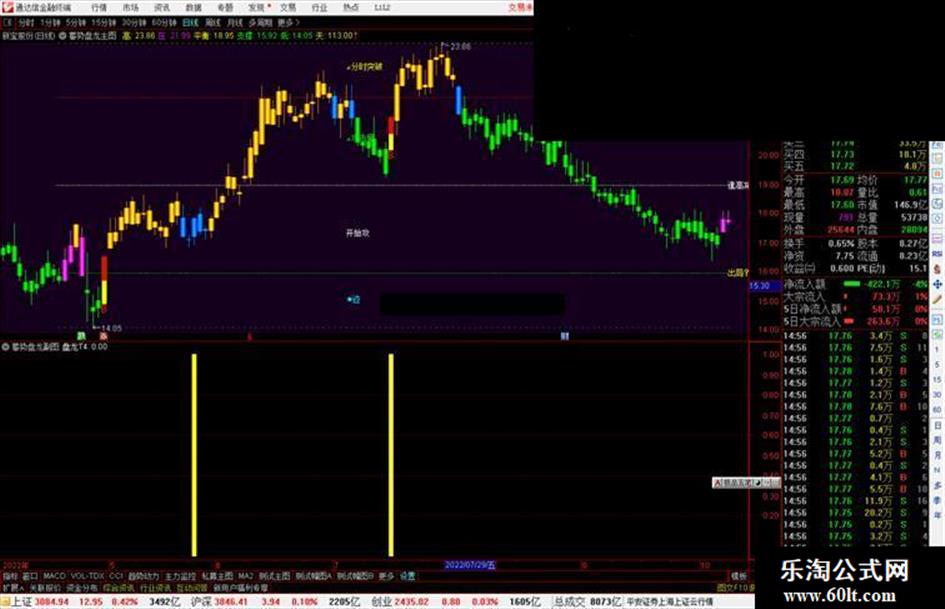
Task: Click the 沪深 index value 3846.41
Action: pos(232,602)
